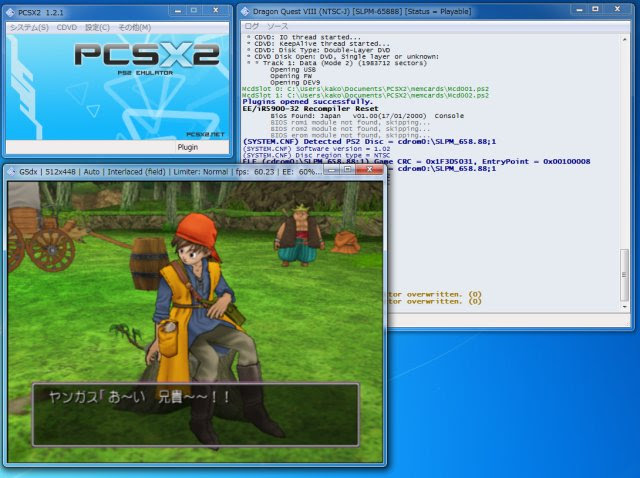Close the PCSX2 1.2.1 window
The width and height of the screenshot is (640, 478).
[216, 11]
